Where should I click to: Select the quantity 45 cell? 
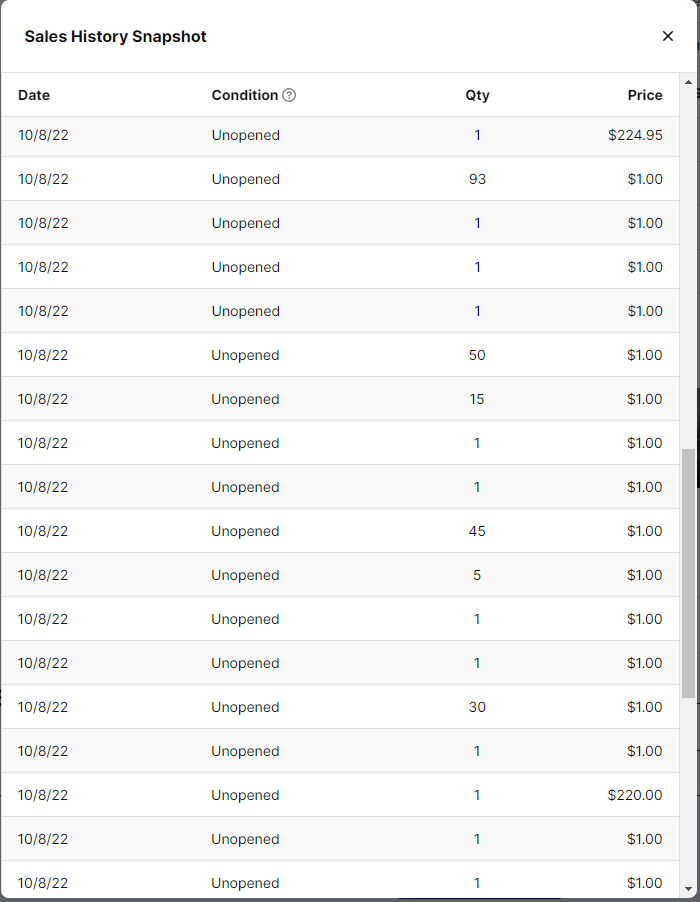click(x=477, y=531)
